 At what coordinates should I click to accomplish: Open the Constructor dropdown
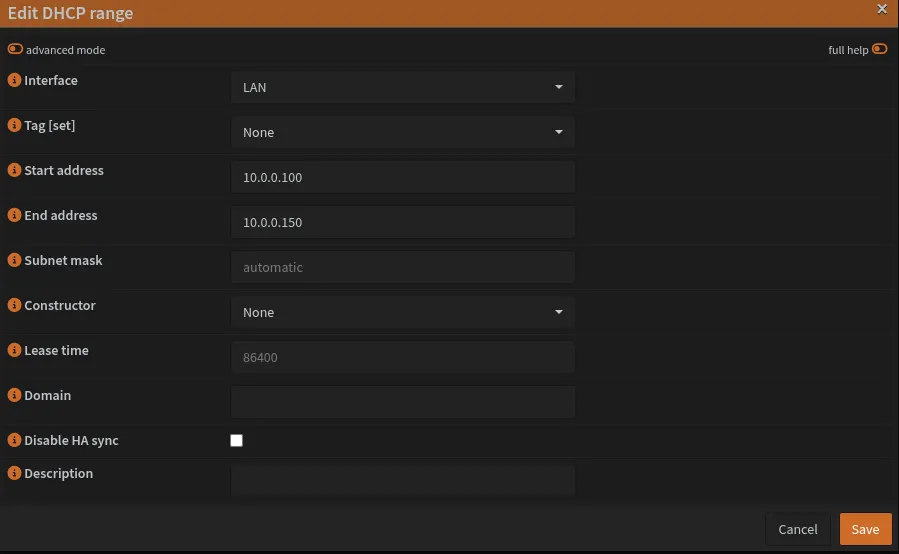[402, 312]
